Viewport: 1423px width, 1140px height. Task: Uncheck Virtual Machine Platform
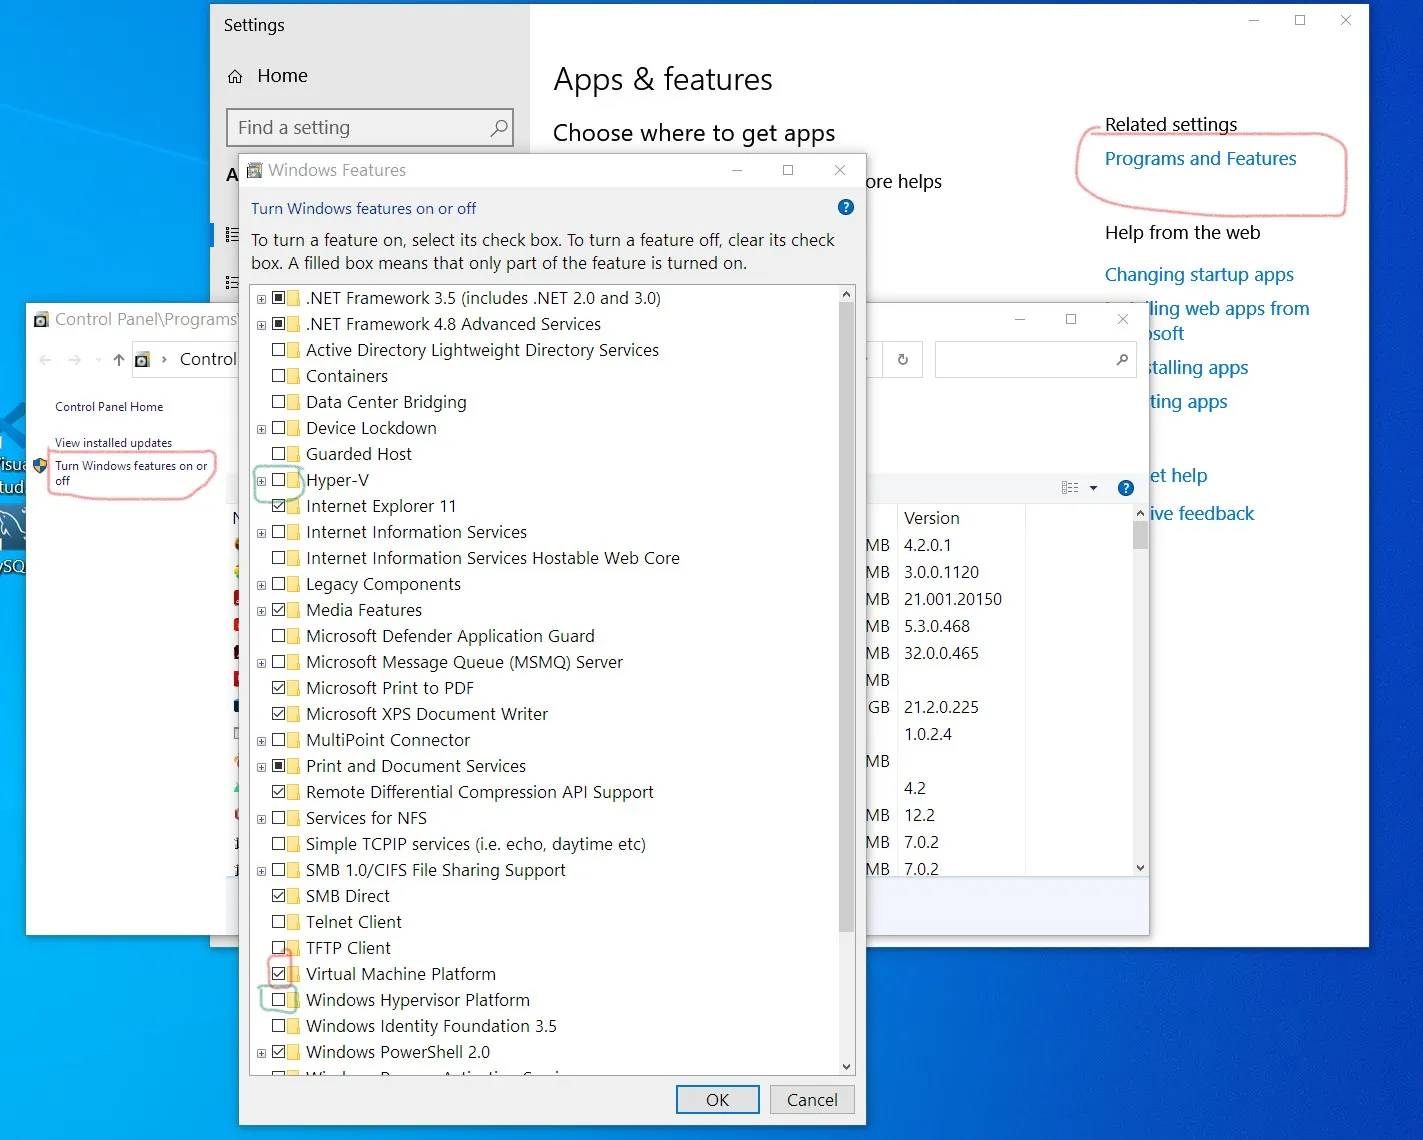click(x=279, y=974)
